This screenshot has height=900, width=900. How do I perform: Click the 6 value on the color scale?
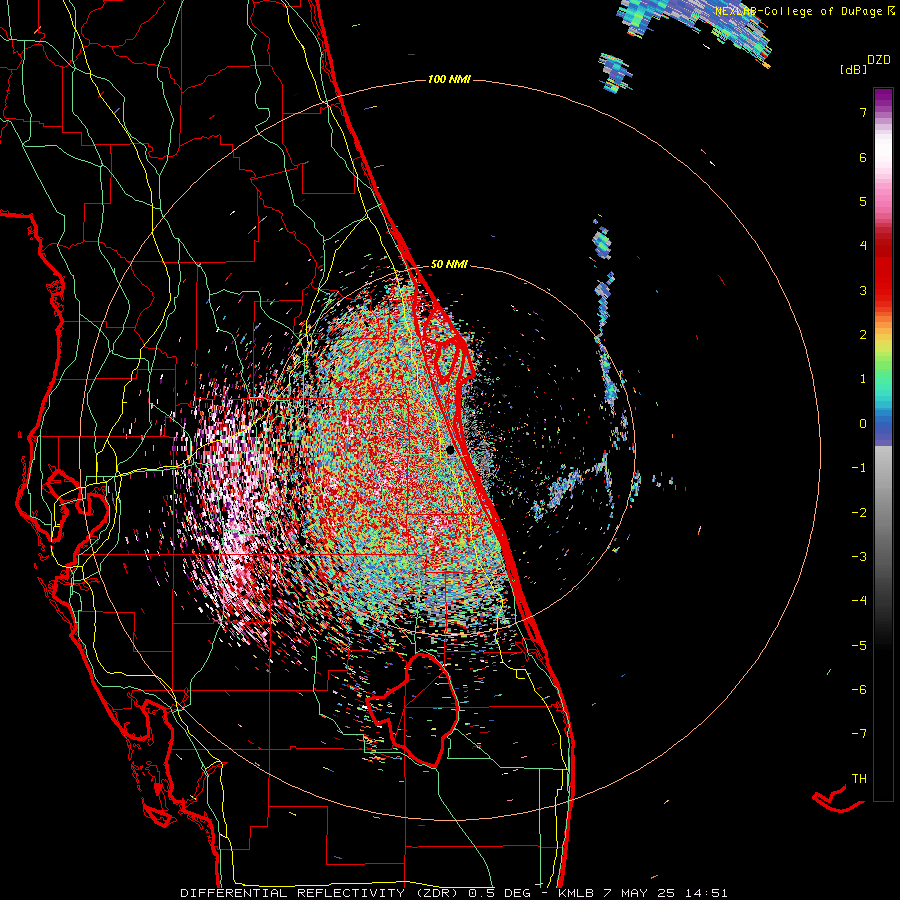point(863,157)
